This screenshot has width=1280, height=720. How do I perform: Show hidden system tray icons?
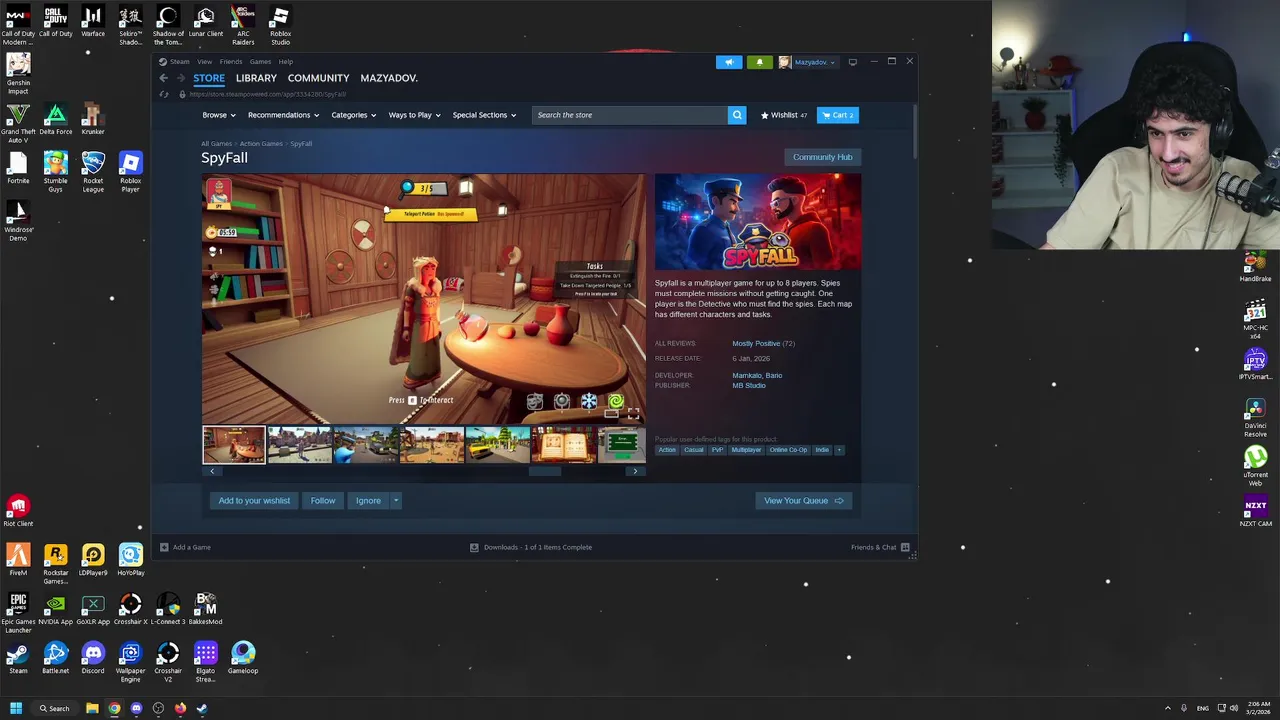click(x=1167, y=708)
